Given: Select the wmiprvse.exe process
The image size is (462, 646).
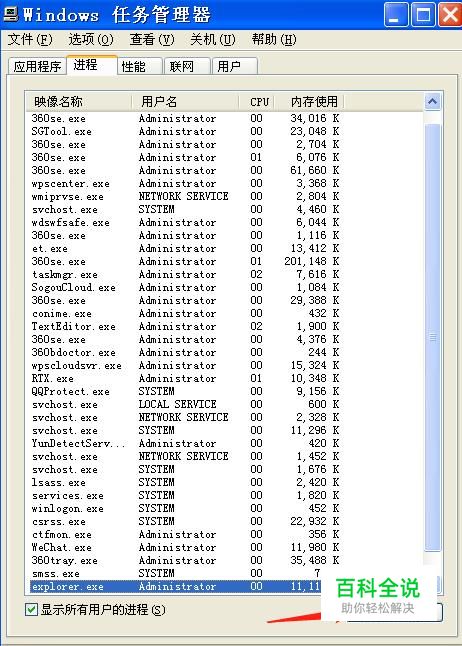Looking at the screenshot, I should pos(185,197).
